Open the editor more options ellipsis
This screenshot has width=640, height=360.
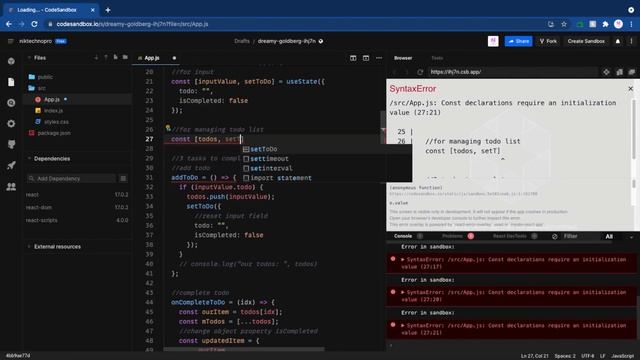[379, 58]
